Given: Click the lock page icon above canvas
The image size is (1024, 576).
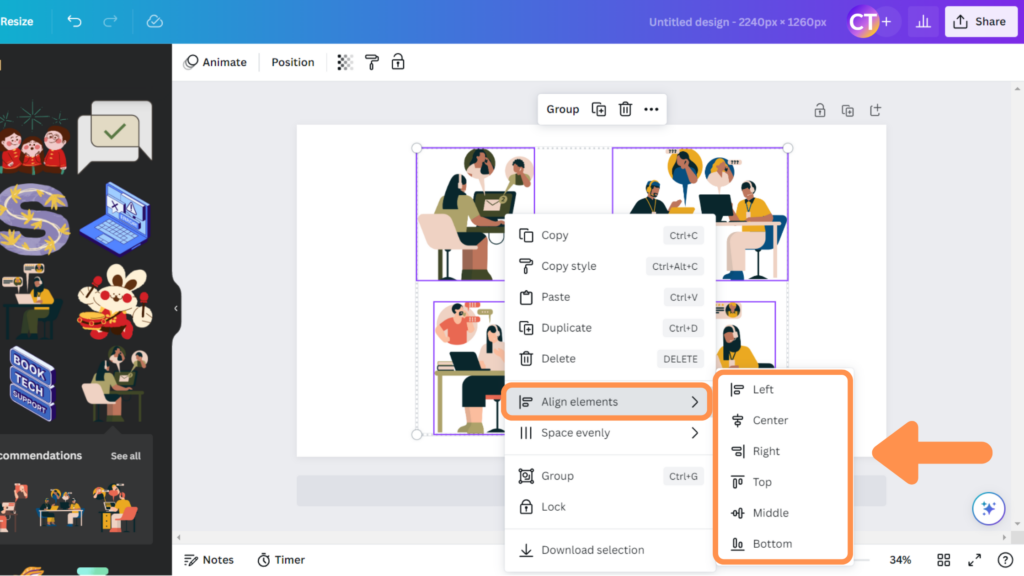Looking at the screenshot, I should (x=820, y=110).
